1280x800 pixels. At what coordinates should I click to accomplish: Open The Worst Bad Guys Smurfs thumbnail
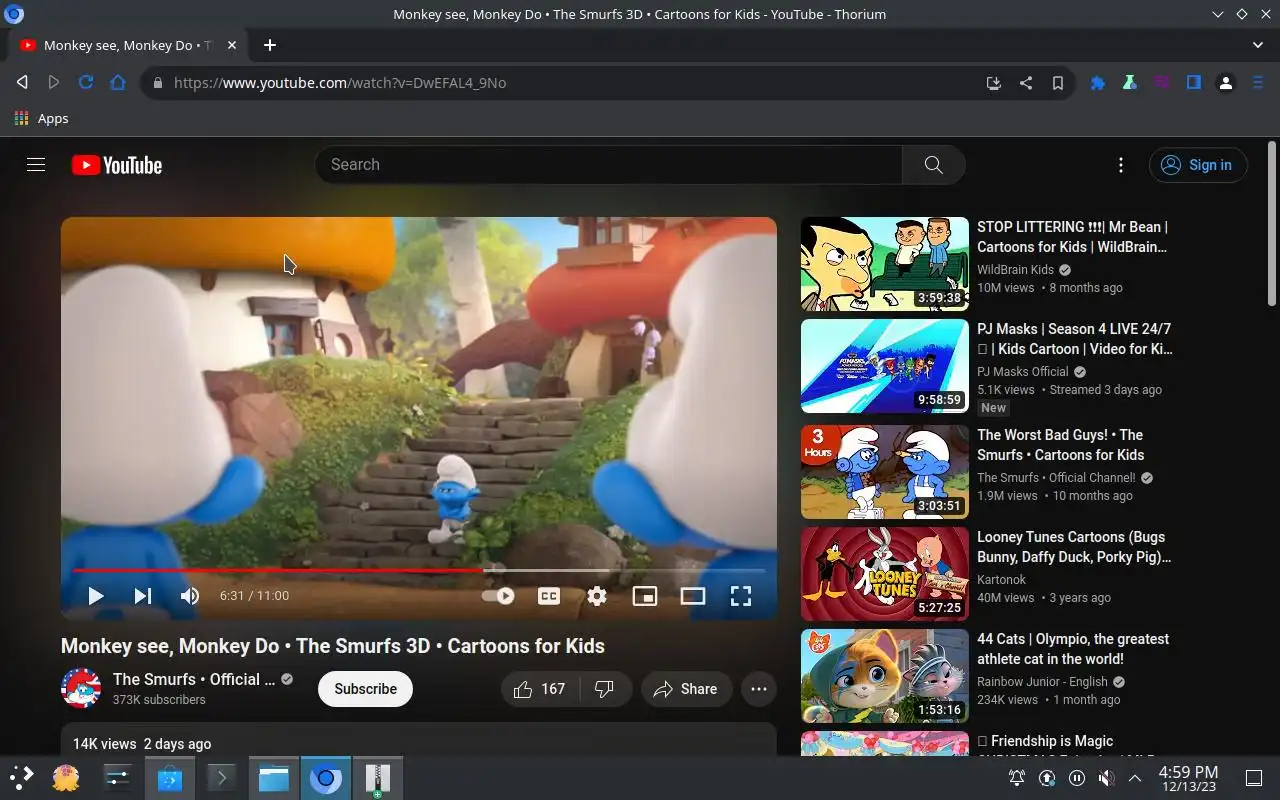(885, 472)
